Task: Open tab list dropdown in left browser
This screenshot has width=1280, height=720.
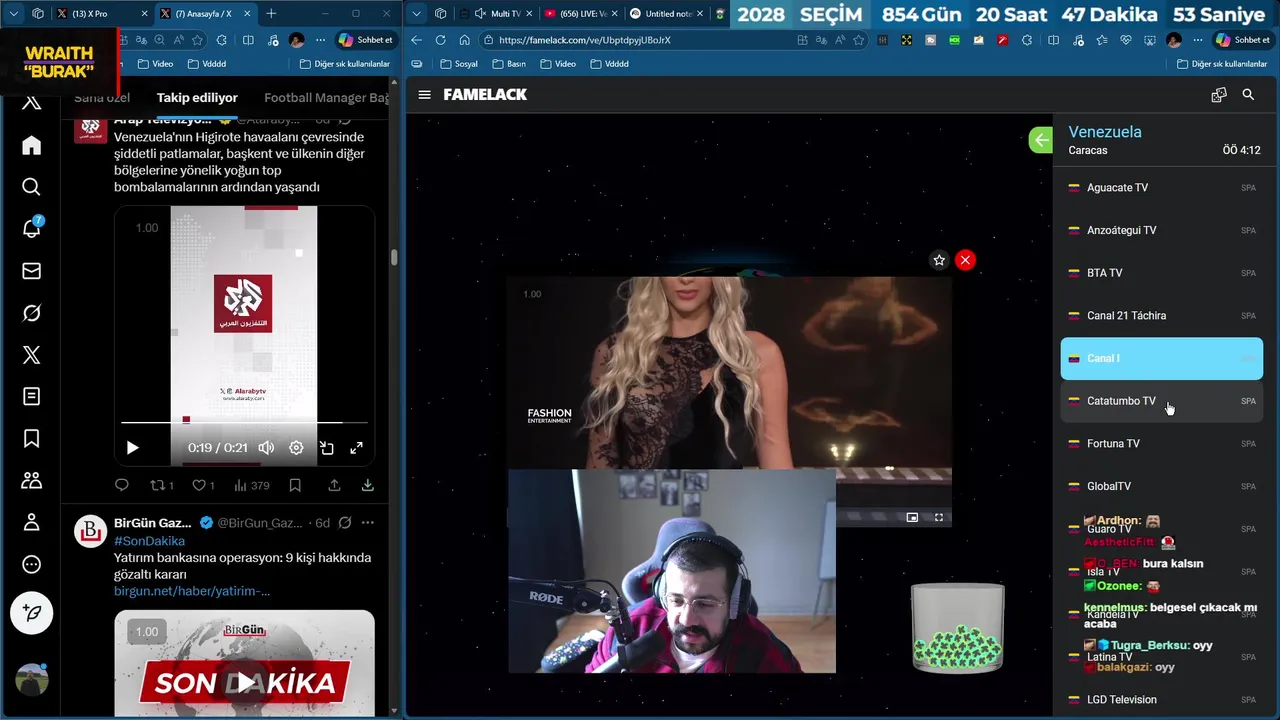Action: point(14,14)
